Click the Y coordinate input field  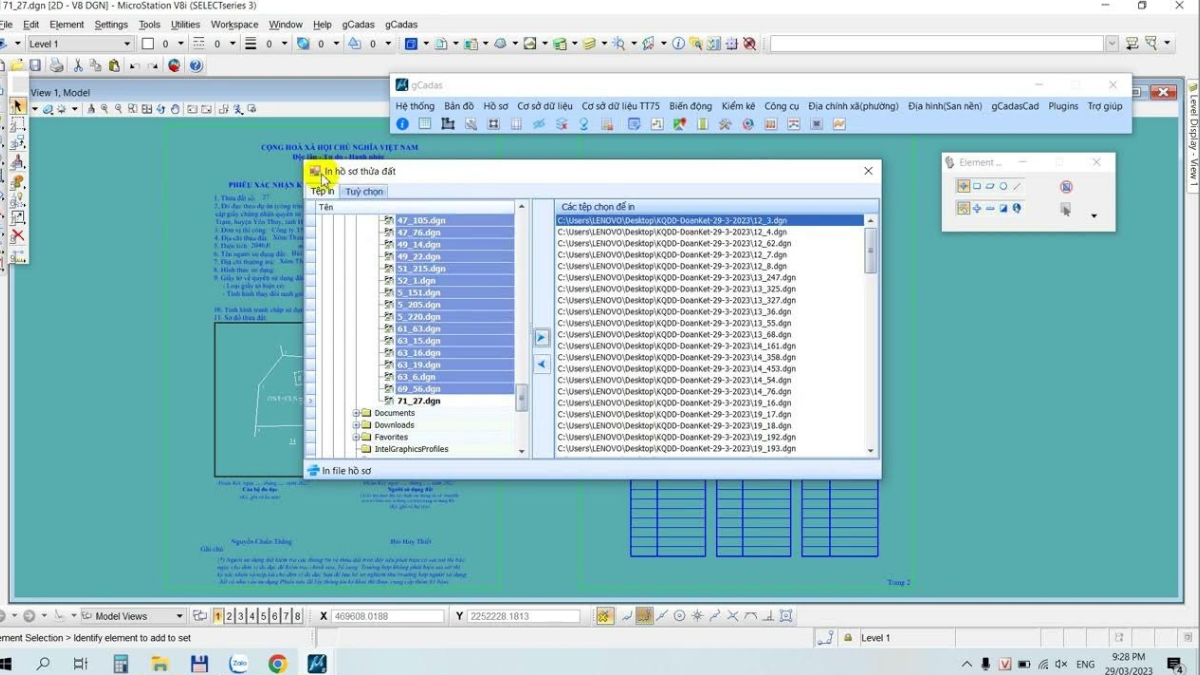click(x=523, y=616)
